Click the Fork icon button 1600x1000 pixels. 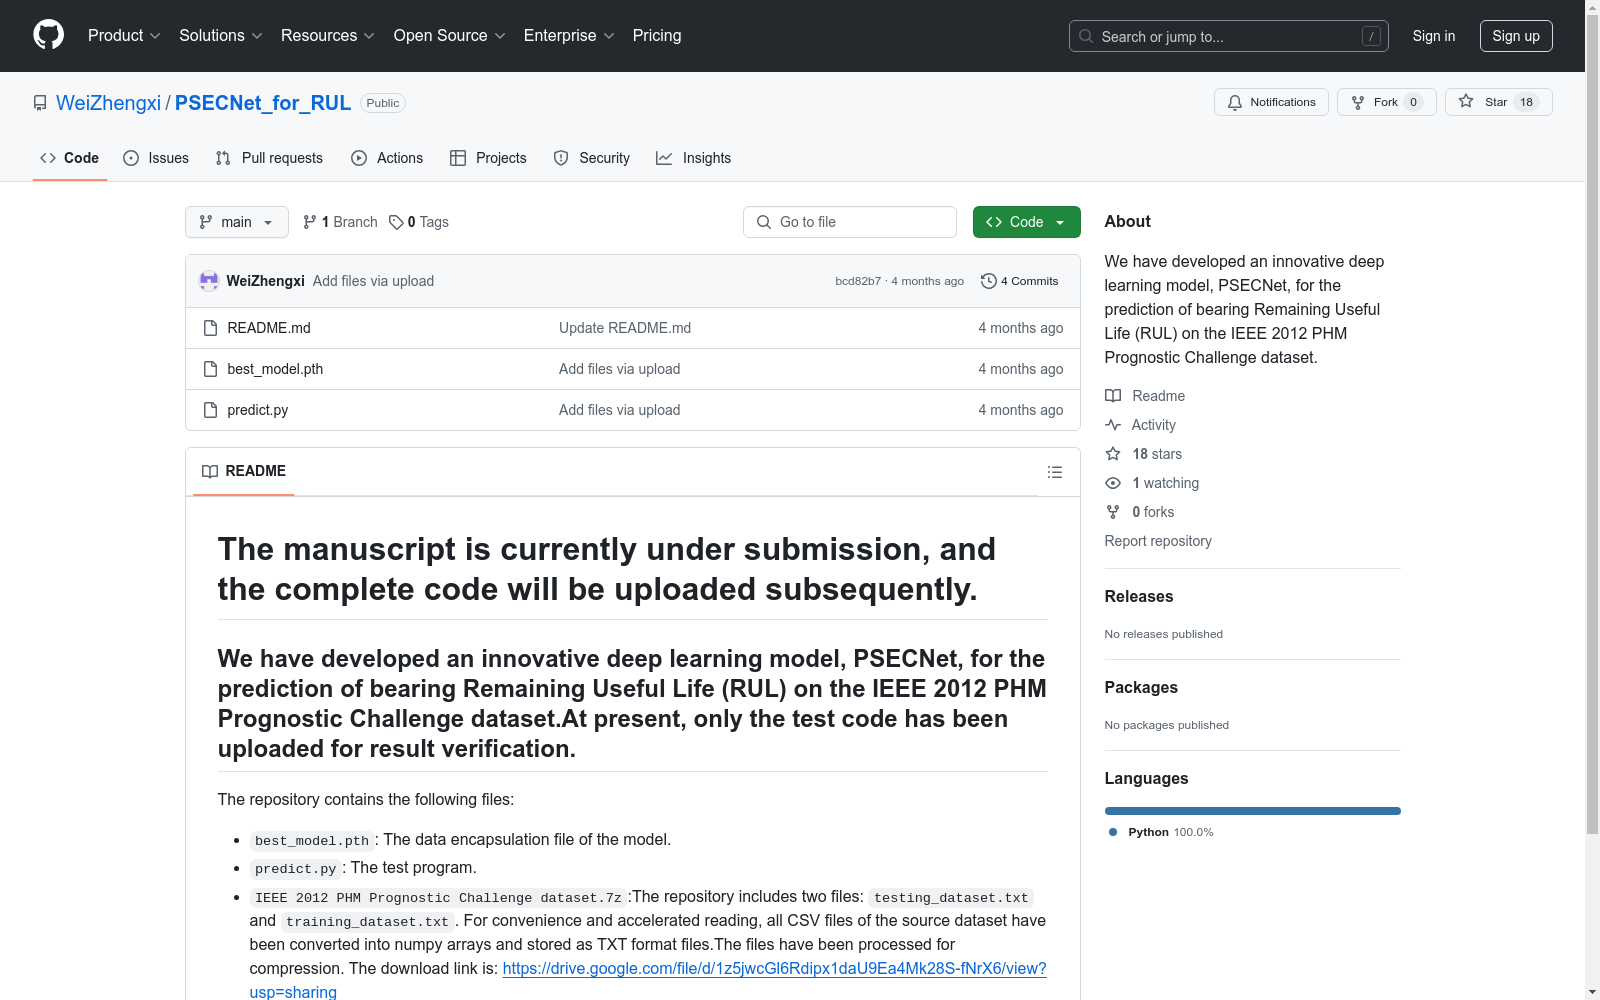(x=1358, y=102)
